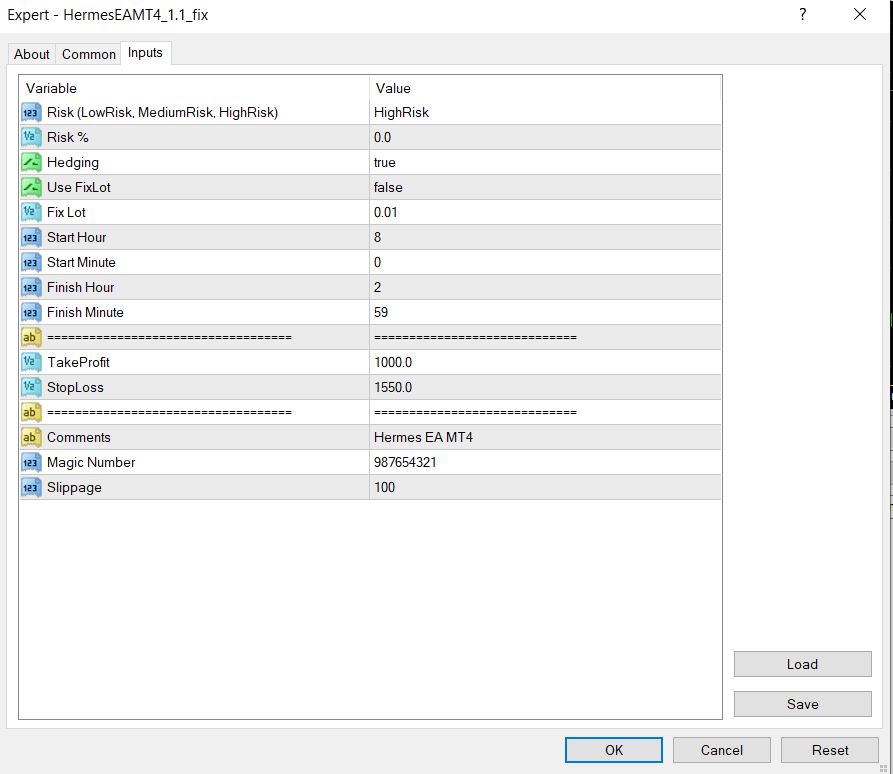Image resolution: width=893 pixels, height=774 pixels.
Task: Switch to the About tab
Action: 31,54
